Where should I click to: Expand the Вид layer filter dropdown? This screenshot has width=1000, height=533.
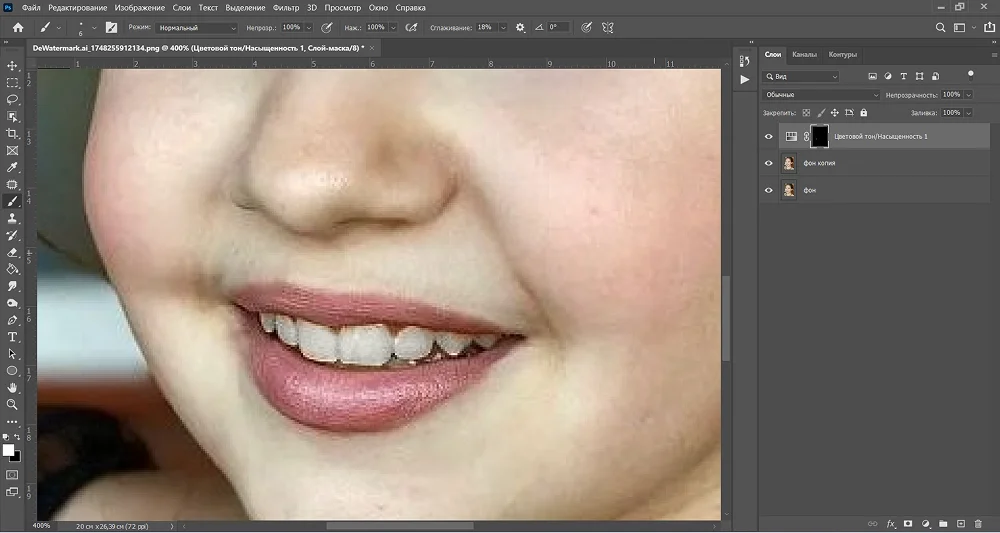(802, 77)
